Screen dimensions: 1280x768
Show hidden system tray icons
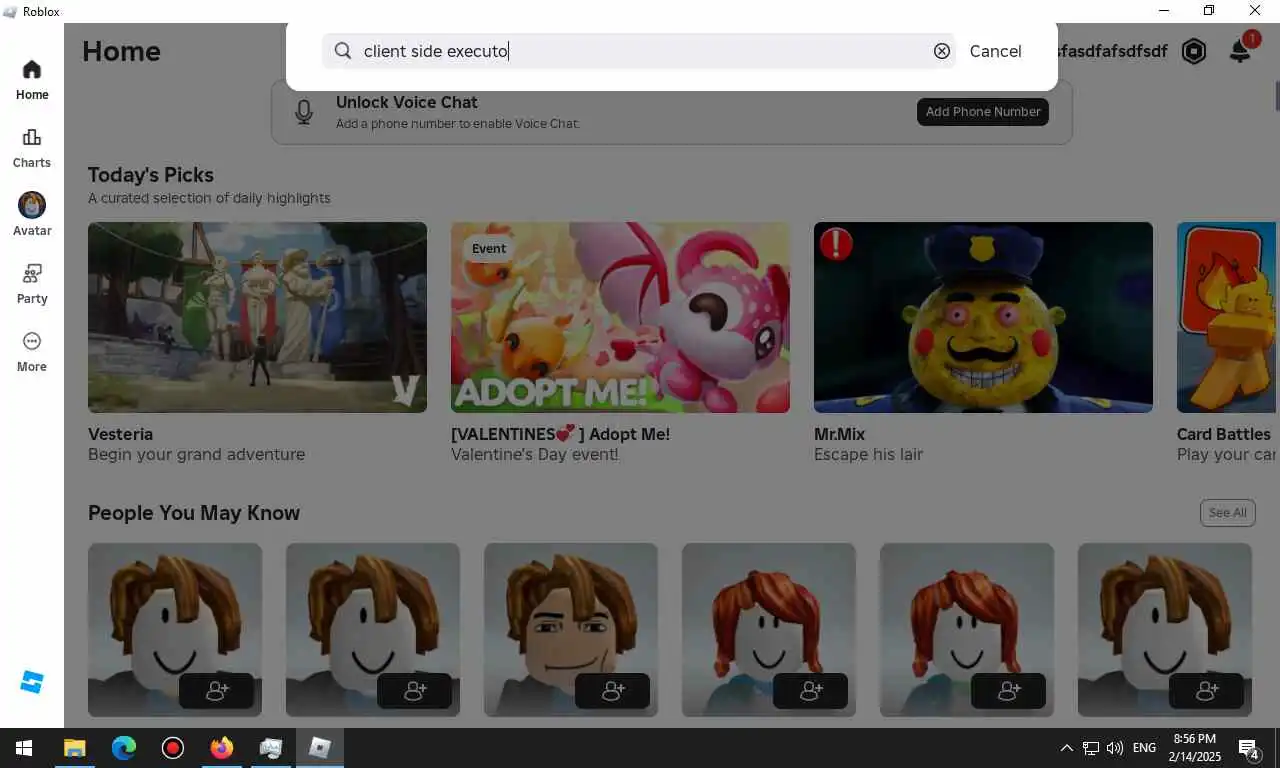click(1066, 748)
